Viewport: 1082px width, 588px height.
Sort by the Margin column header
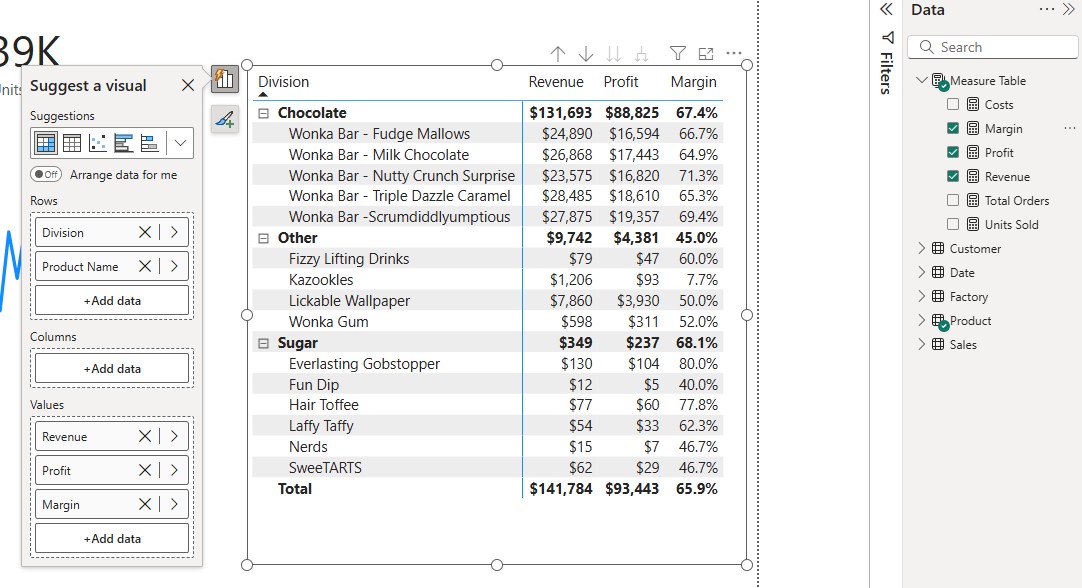694,81
